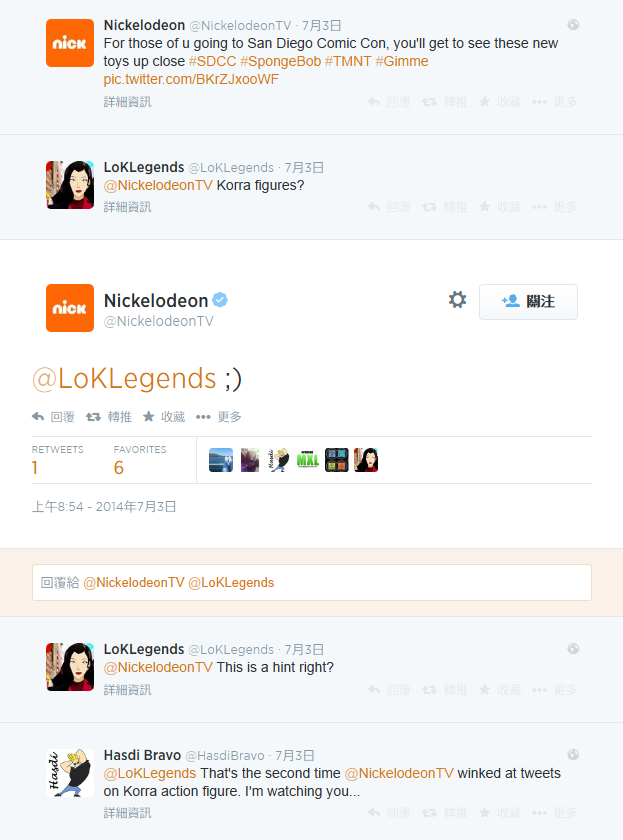Retweet the main tweet via 轉推
Viewport: 623px width, 840px height.
(109, 417)
